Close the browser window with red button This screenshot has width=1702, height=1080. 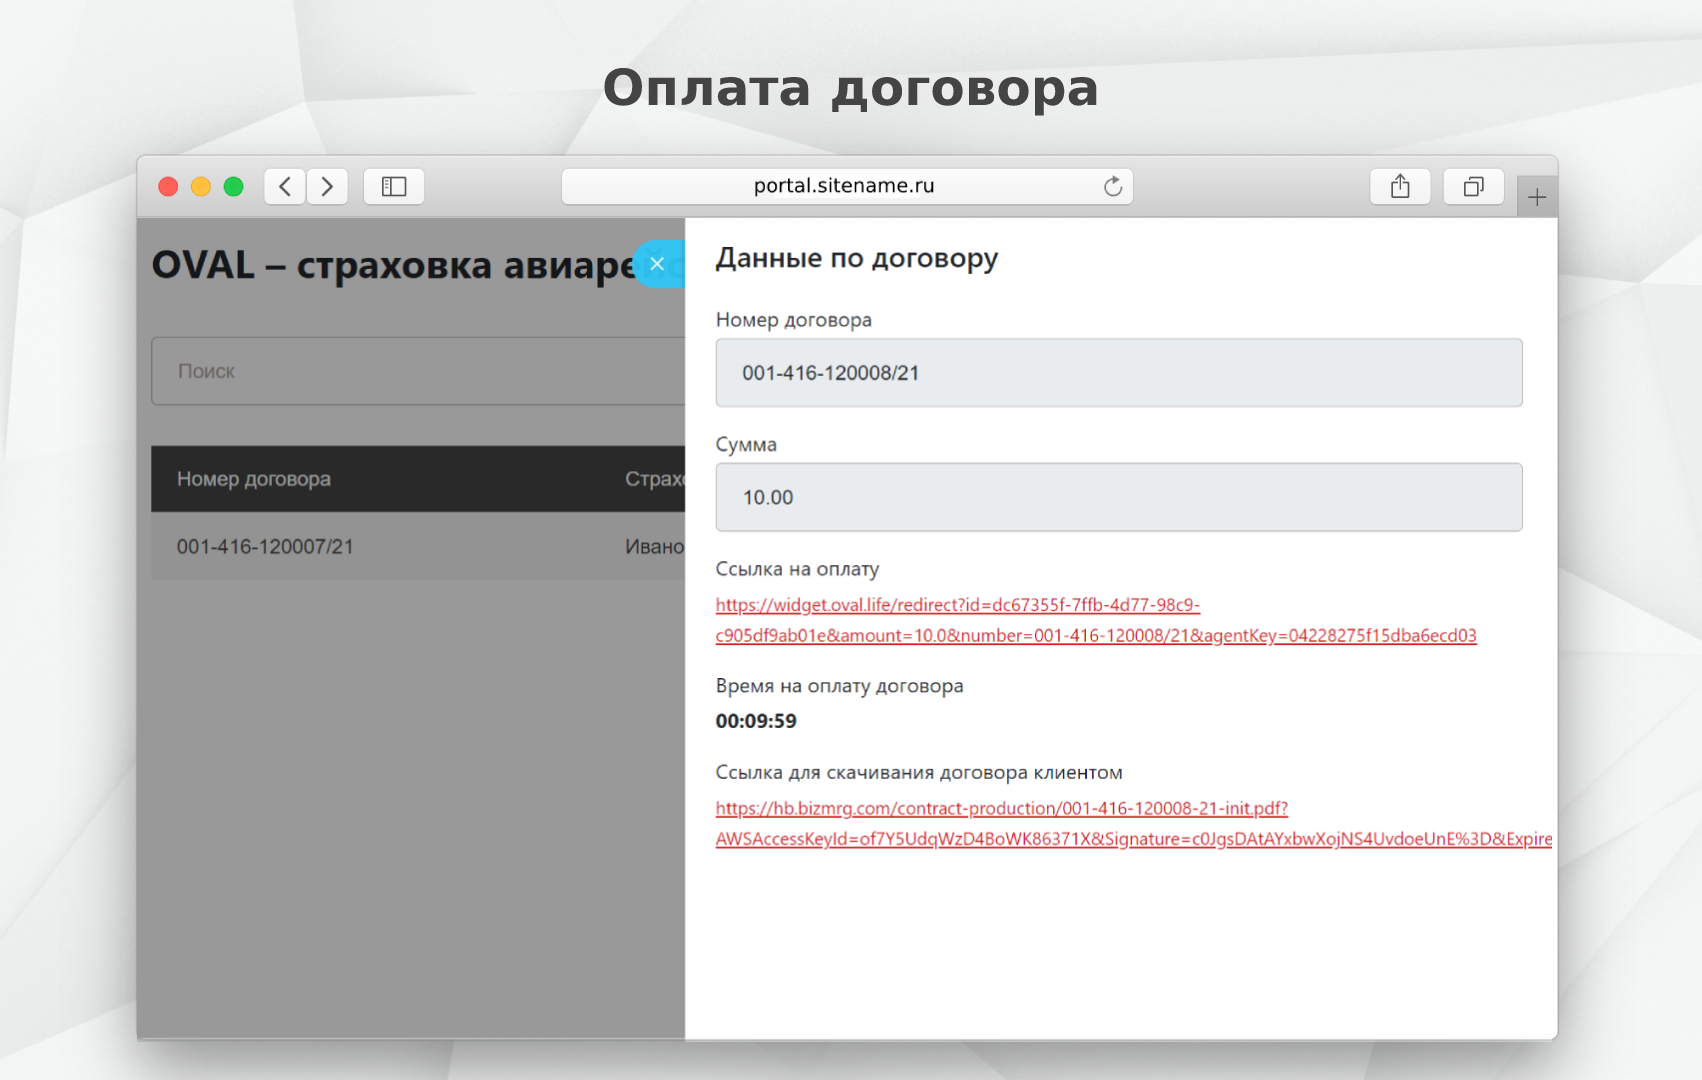[x=168, y=187]
